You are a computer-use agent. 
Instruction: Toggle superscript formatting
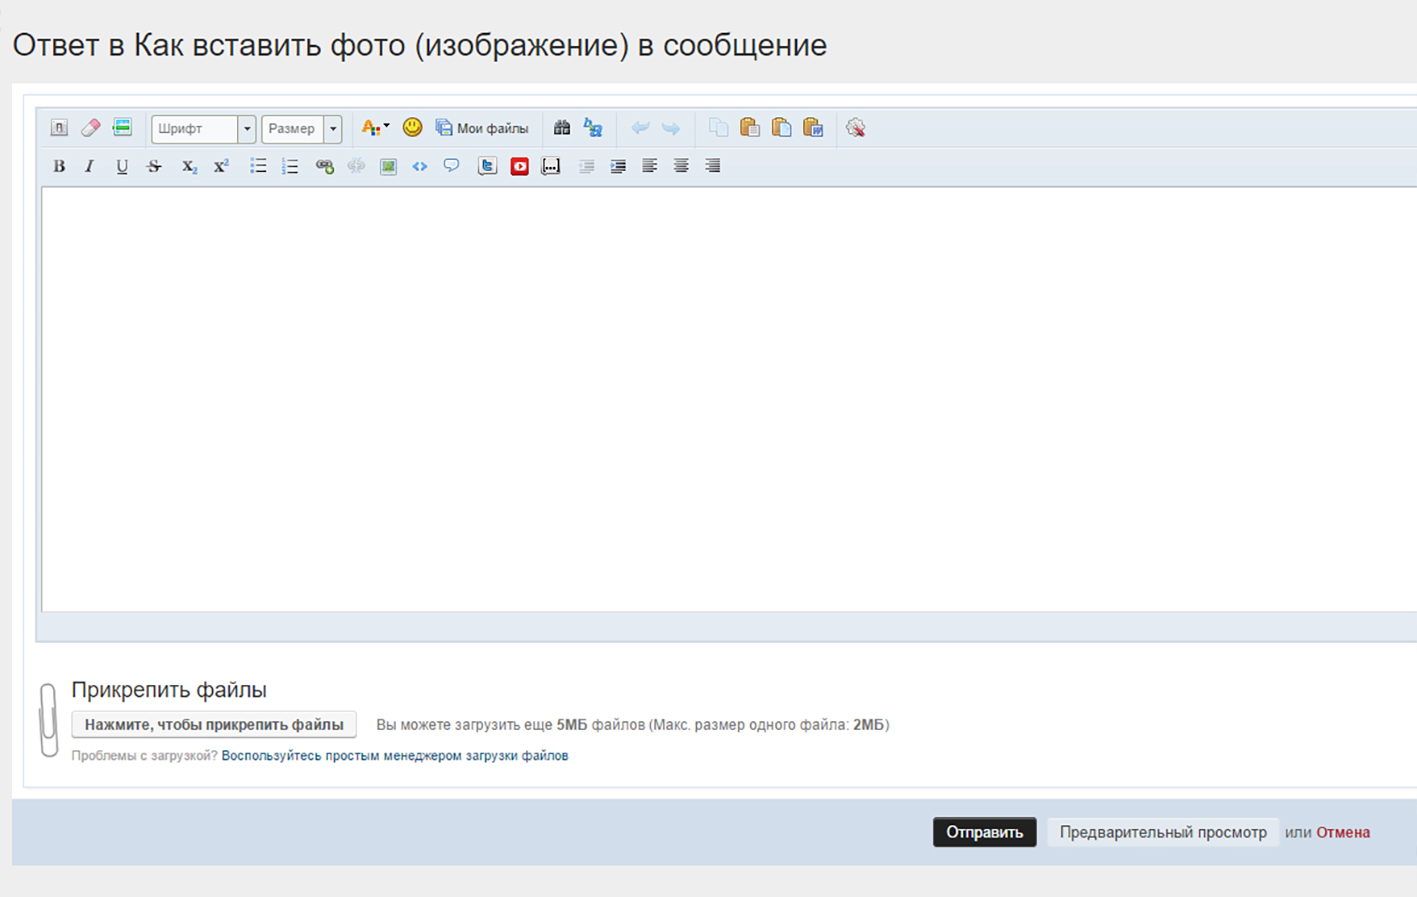click(221, 166)
